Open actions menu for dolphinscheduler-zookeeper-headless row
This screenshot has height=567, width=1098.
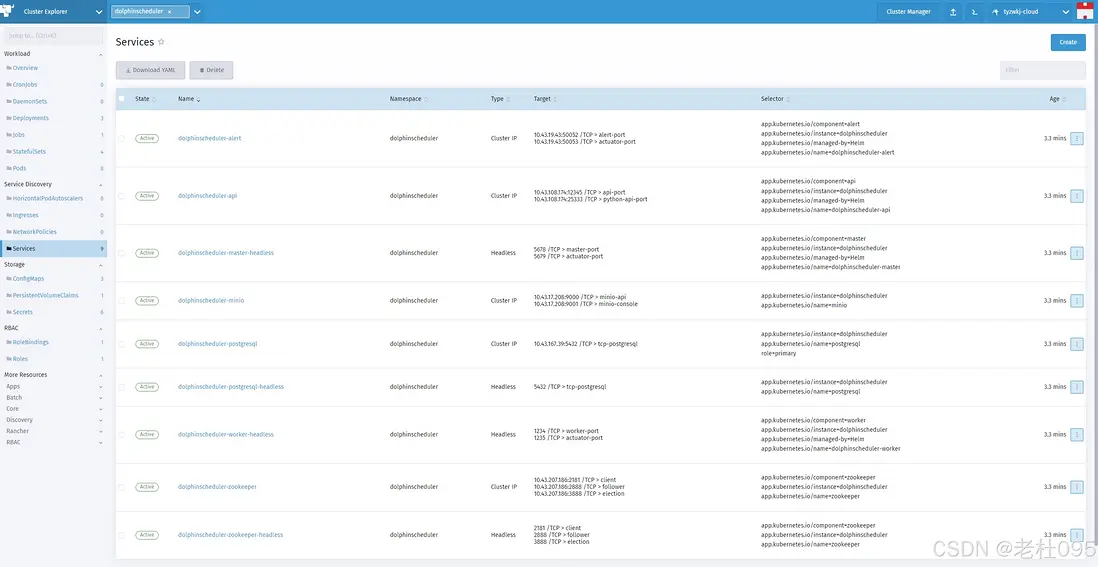[x=1077, y=535]
